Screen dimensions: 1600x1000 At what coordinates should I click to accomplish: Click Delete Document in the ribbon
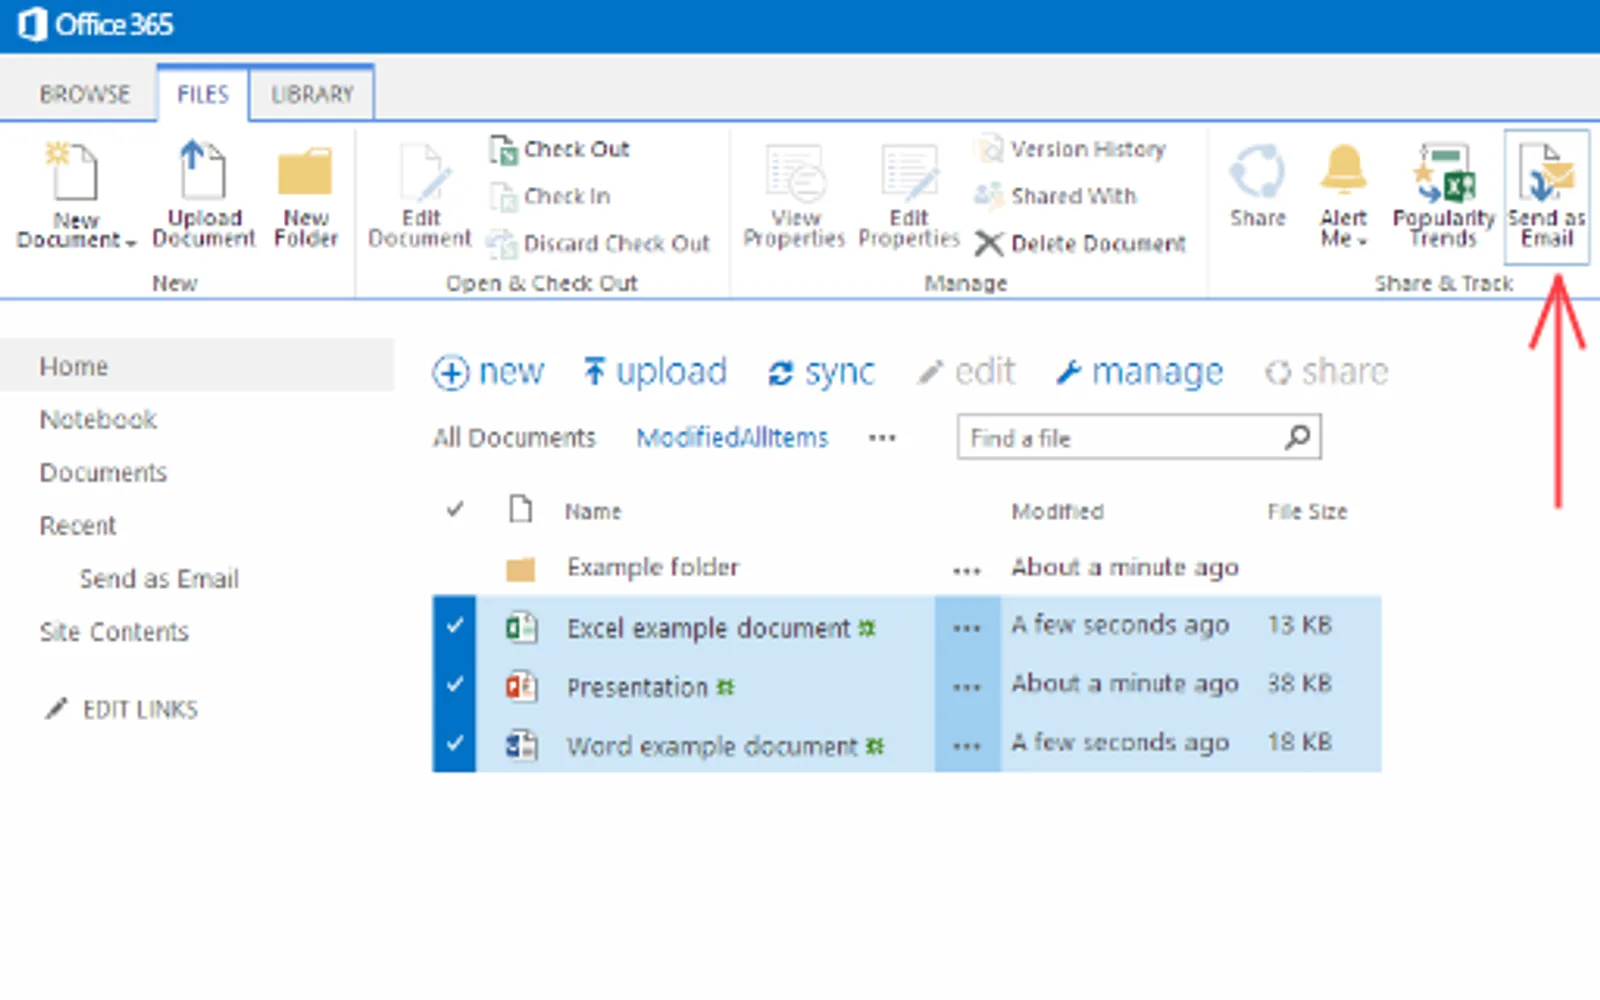point(1081,243)
